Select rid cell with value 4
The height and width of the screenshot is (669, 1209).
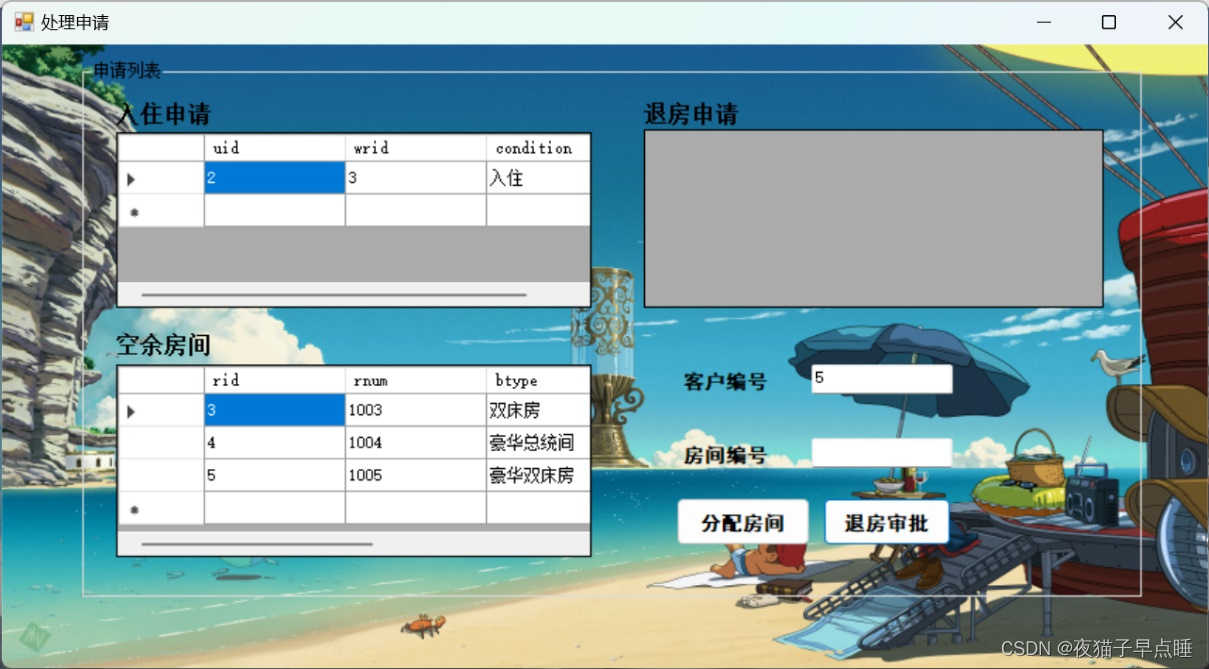coord(275,443)
